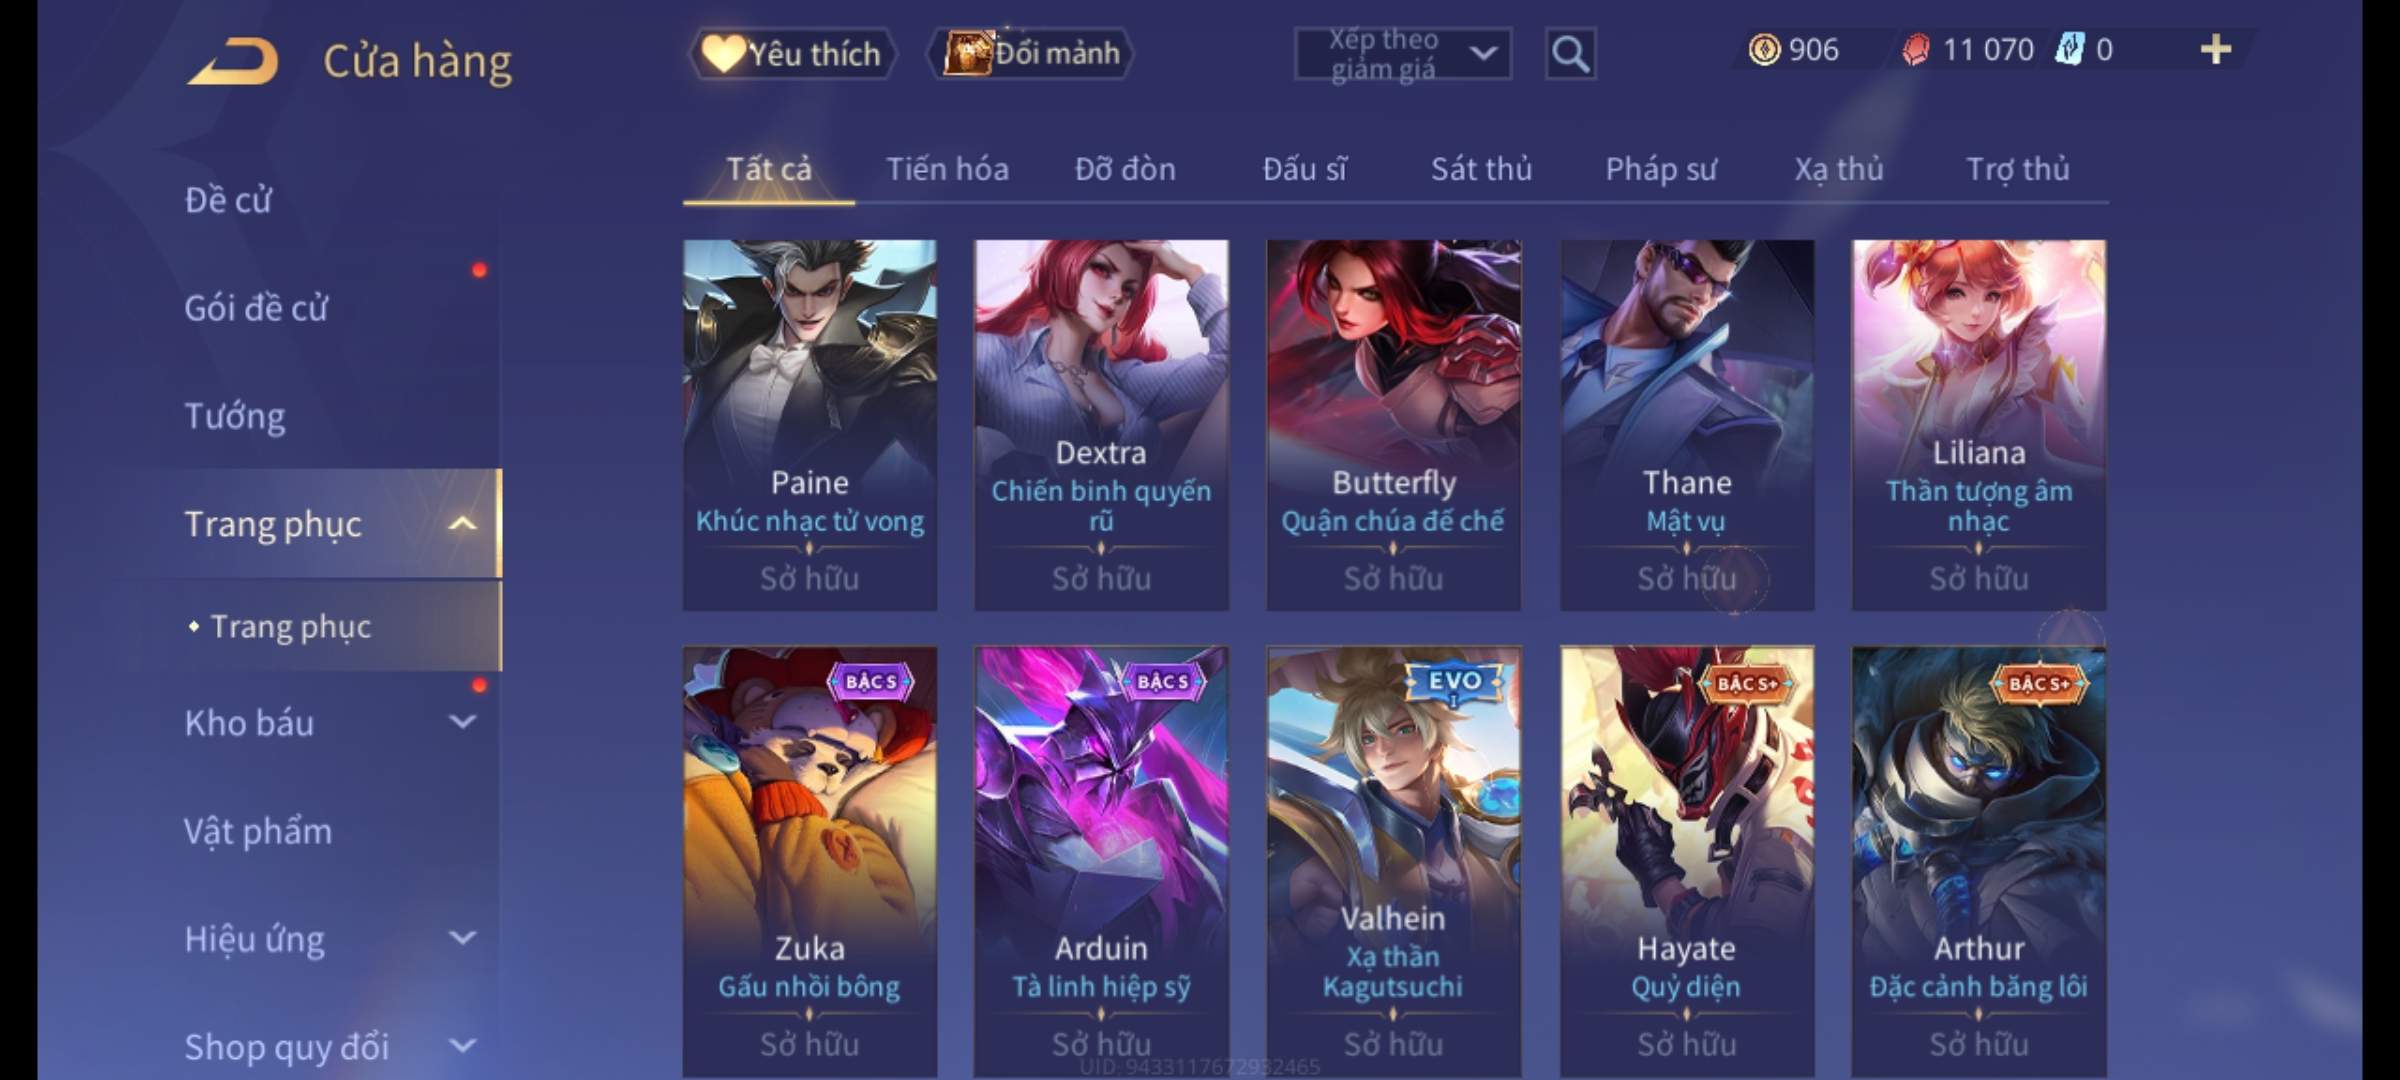Go to Gói đề cử sidebar entry
This screenshot has width=2400, height=1080.
pyautogui.click(x=256, y=307)
